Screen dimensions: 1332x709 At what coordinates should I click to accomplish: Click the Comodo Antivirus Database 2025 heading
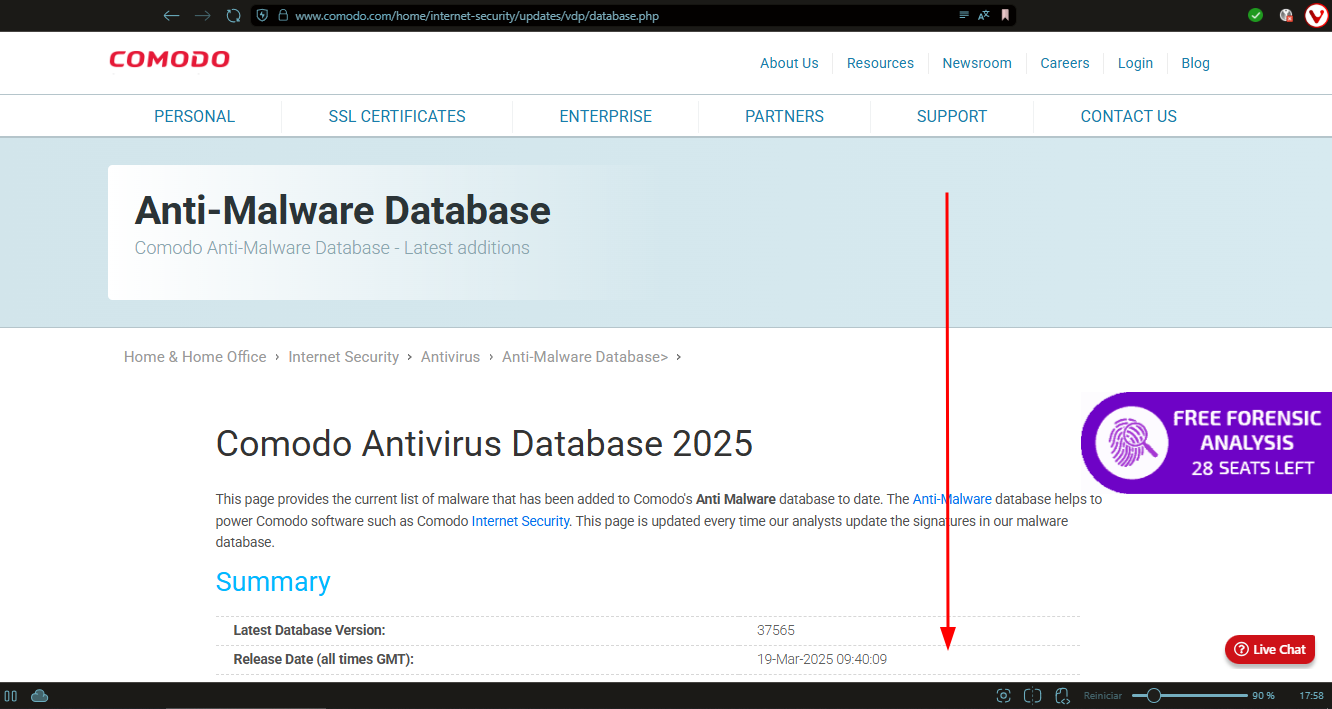pyautogui.click(x=484, y=443)
